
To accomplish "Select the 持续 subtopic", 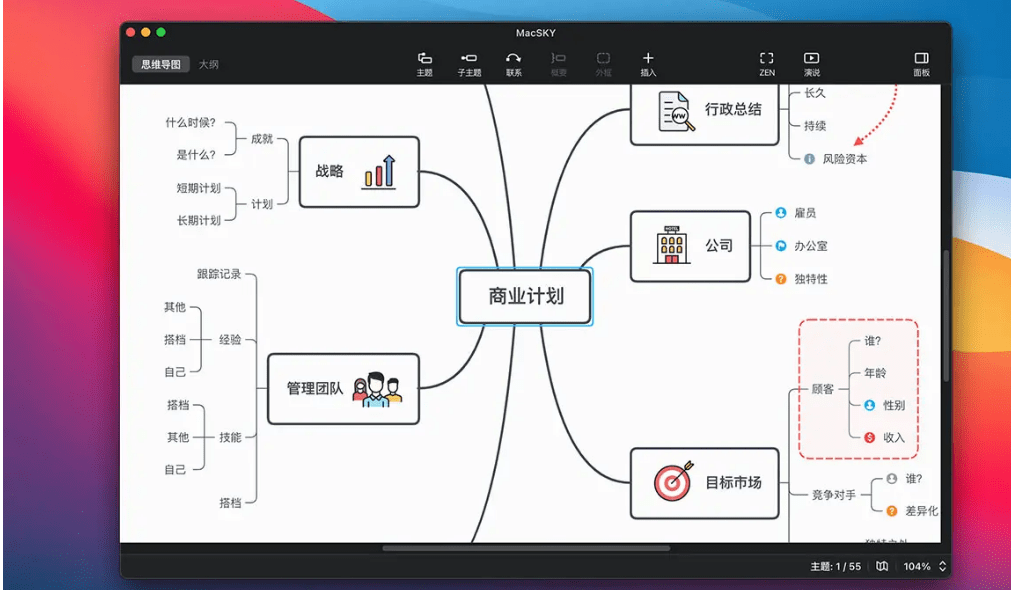I will [x=815, y=126].
